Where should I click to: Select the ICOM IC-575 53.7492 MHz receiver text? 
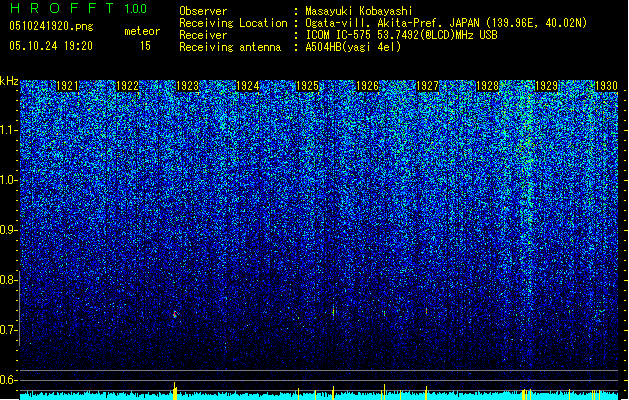[402, 35]
